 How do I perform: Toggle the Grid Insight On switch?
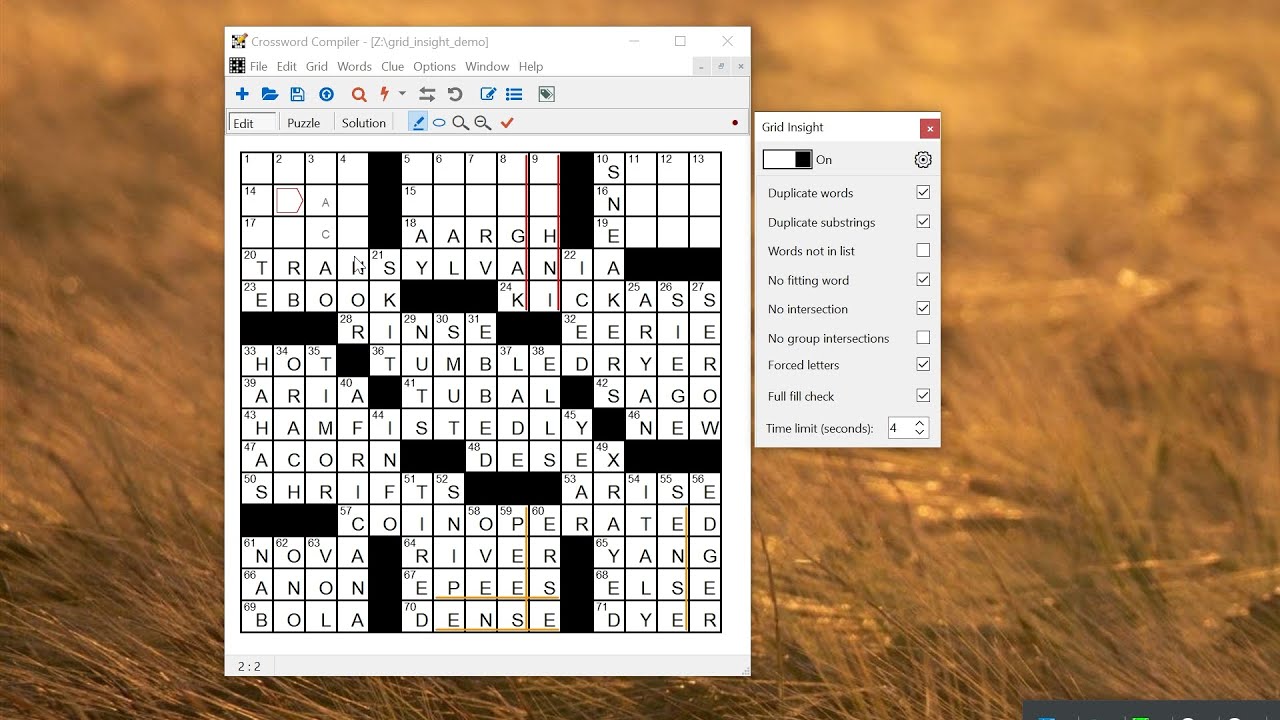click(788, 159)
